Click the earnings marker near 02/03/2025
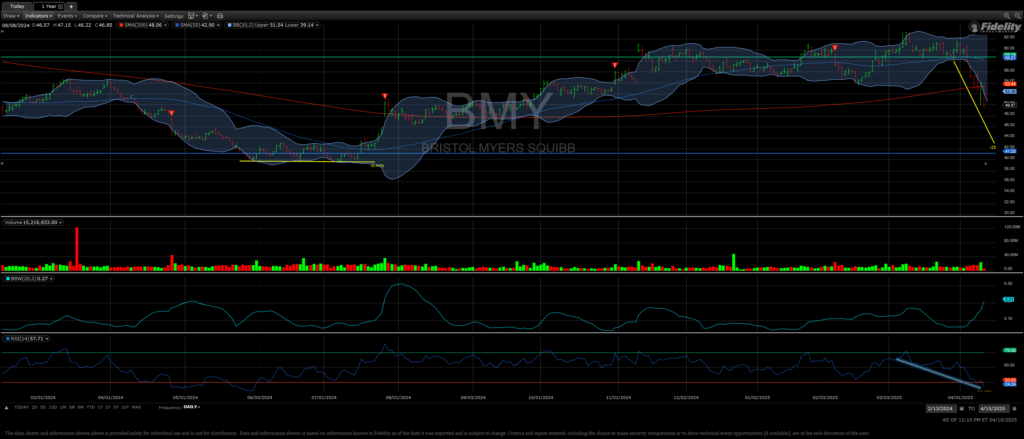This screenshot has width=1024, height=439. [835, 48]
